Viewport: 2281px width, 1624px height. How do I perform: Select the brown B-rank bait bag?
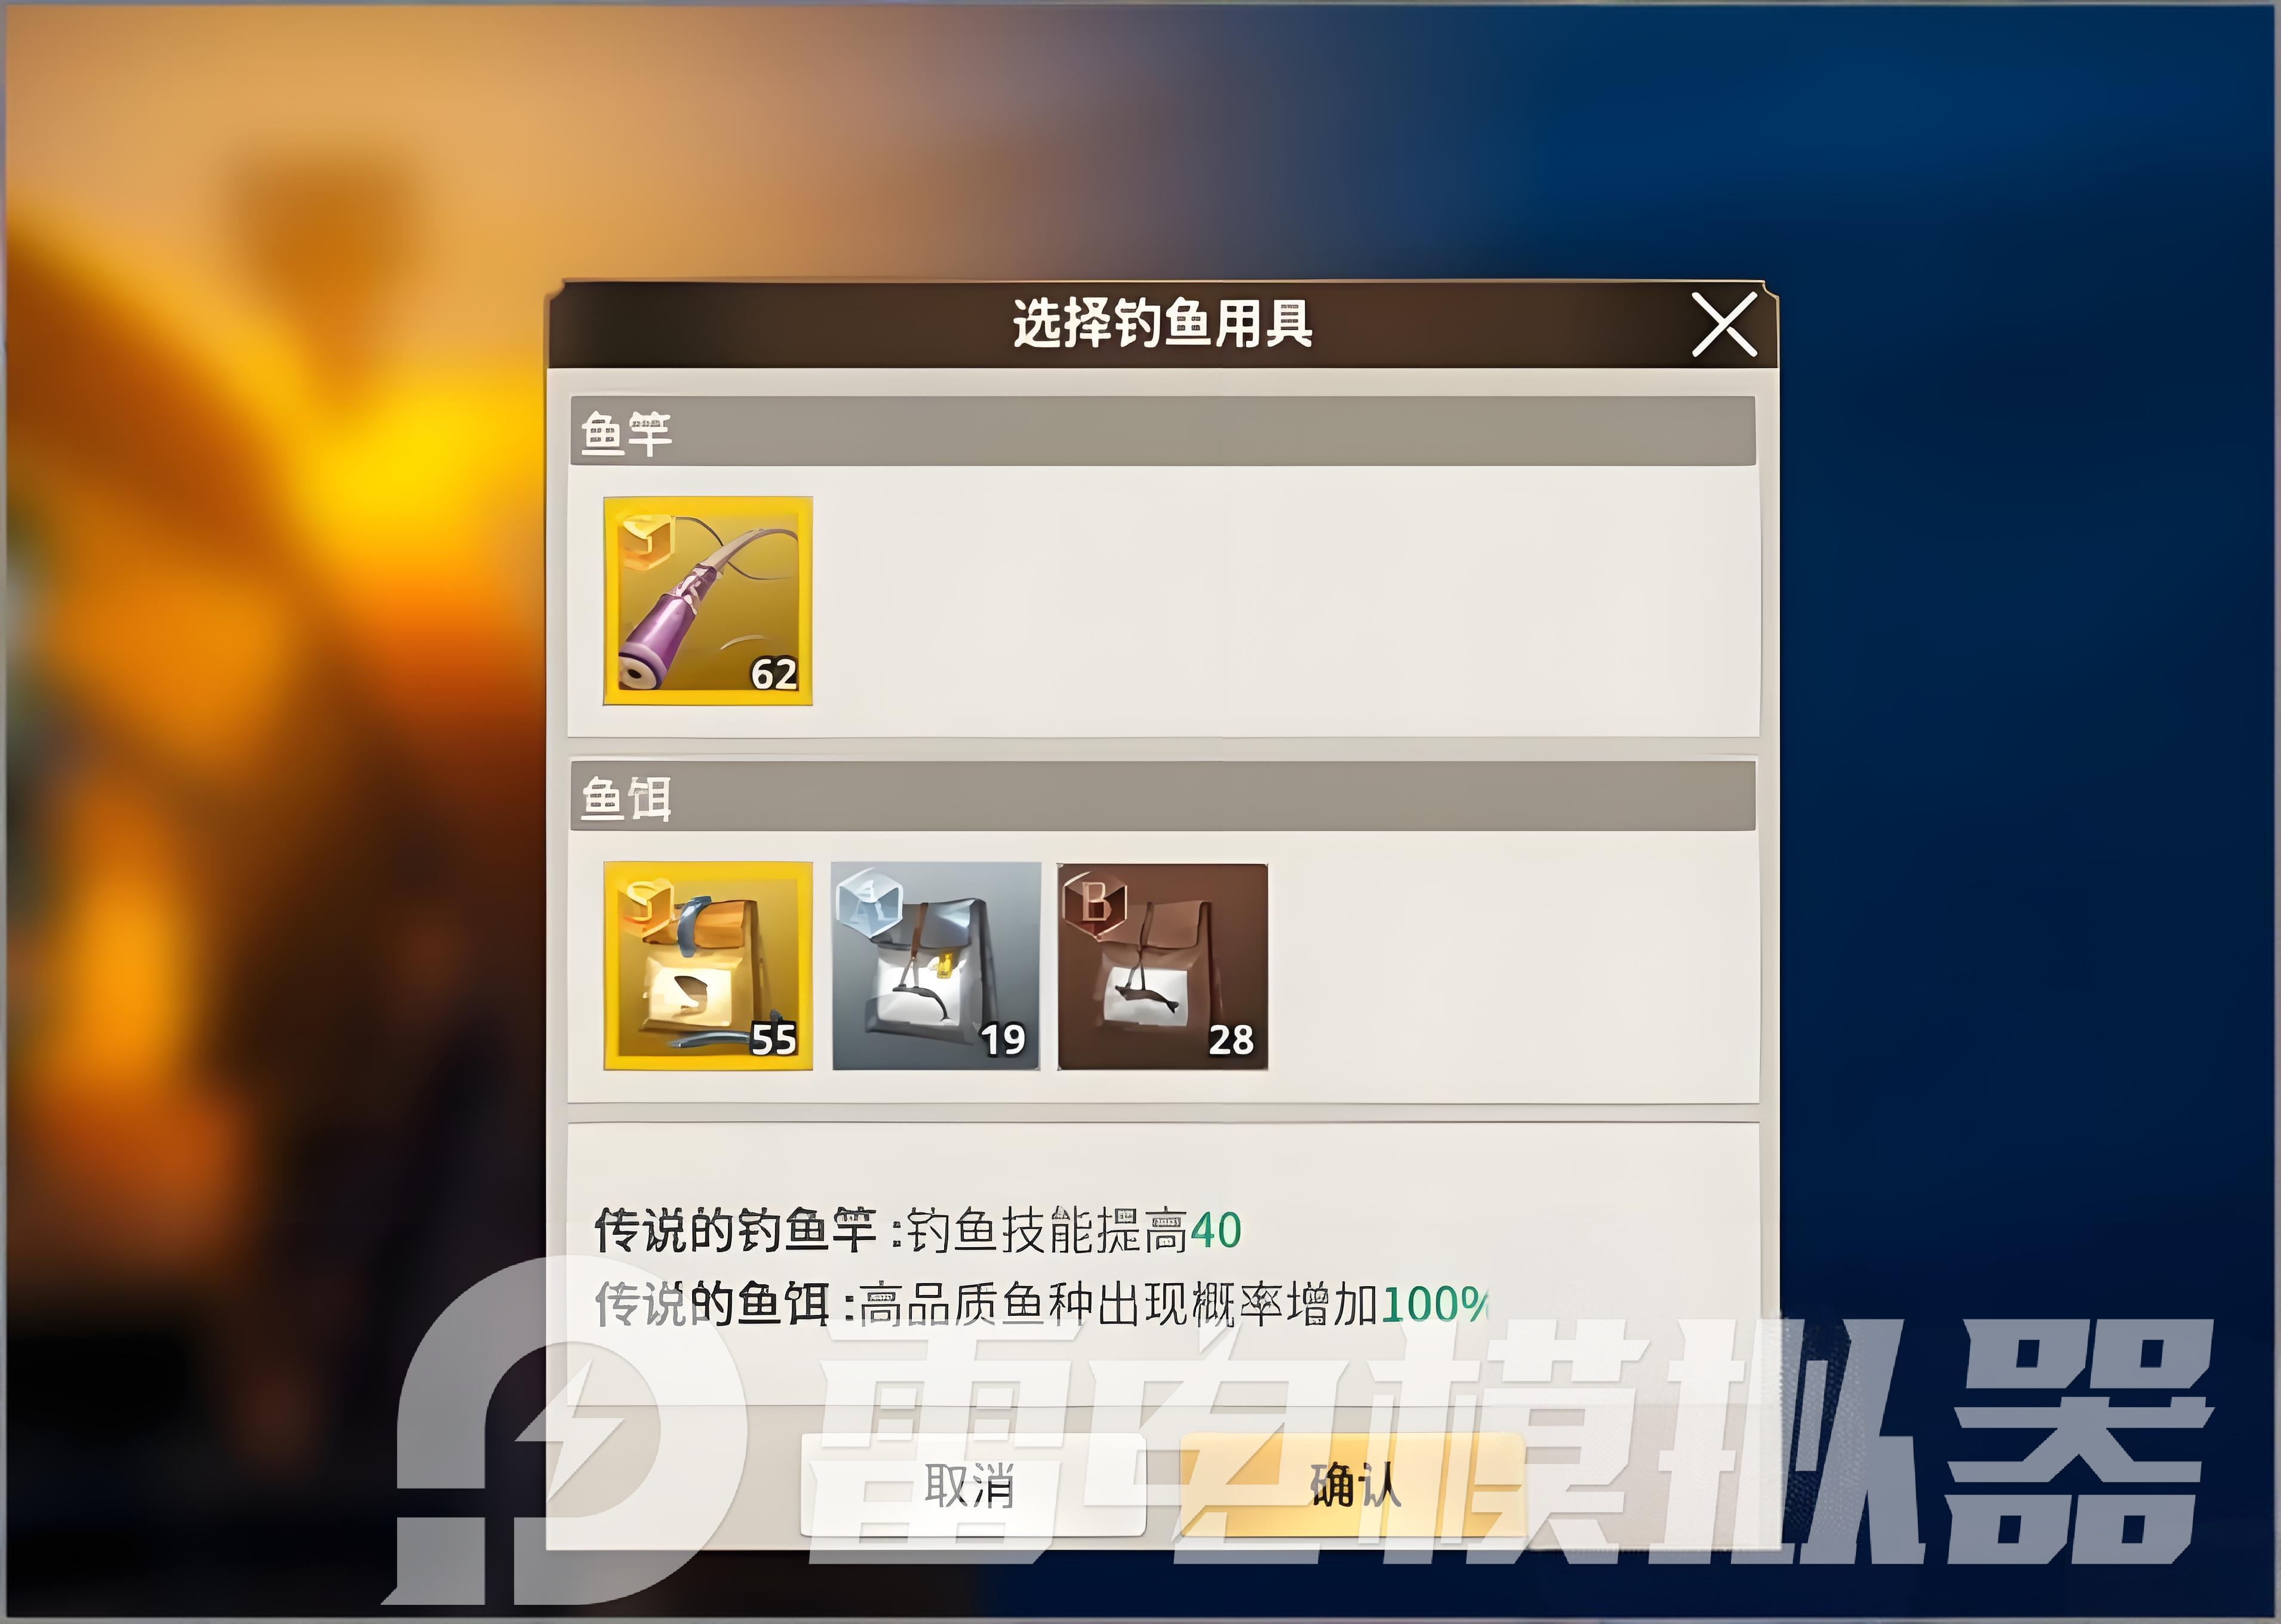(x=1163, y=966)
